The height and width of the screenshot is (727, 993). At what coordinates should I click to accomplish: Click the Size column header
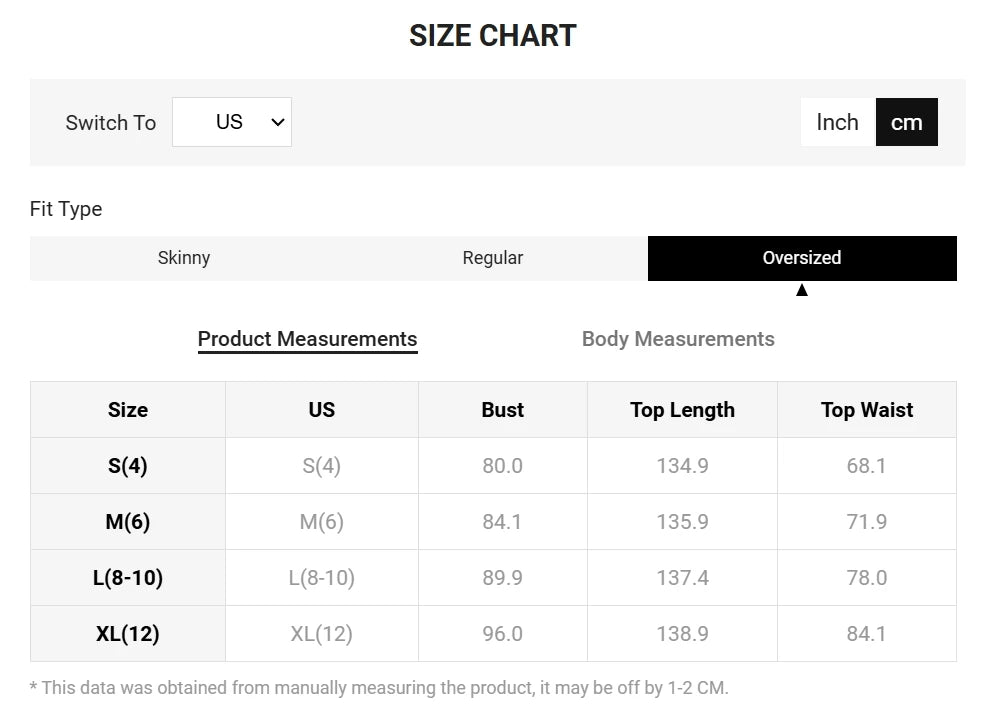[128, 410]
